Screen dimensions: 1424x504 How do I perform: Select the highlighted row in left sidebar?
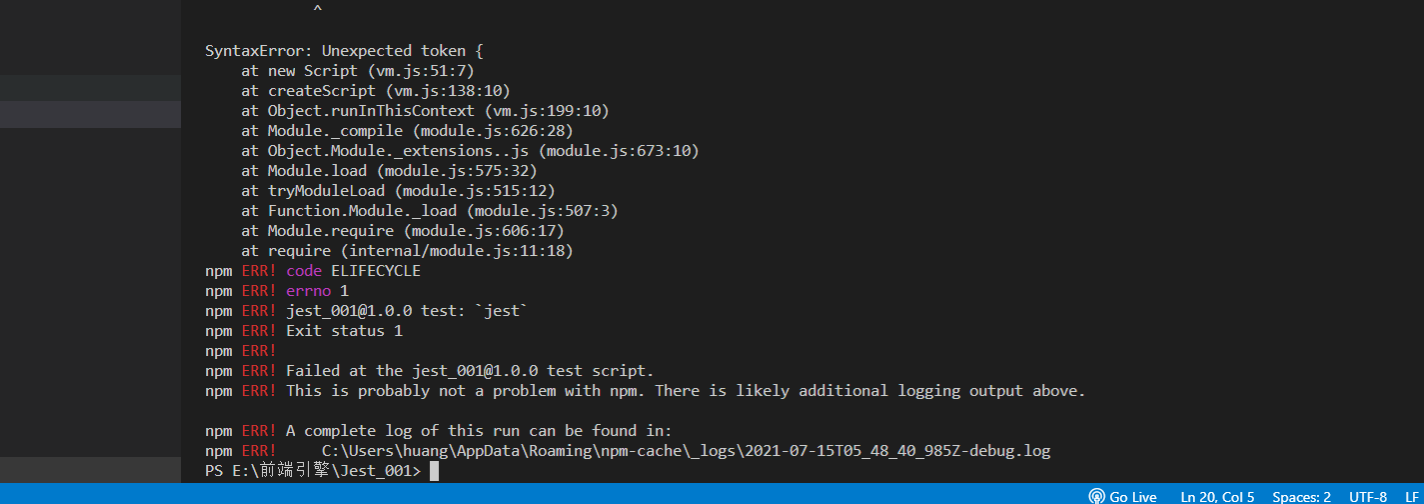point(90,114)
